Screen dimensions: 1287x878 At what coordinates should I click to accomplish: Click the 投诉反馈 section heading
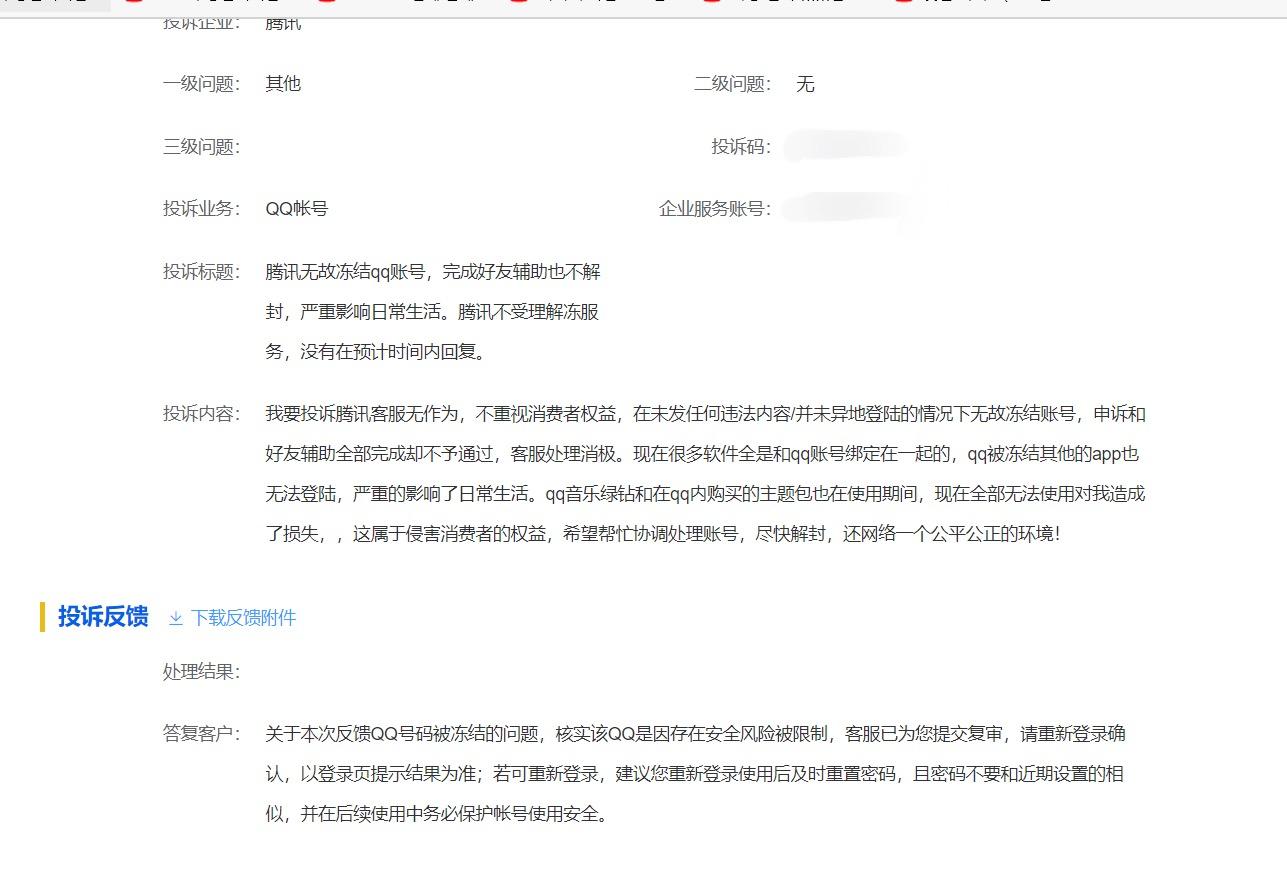coord(103,617)
